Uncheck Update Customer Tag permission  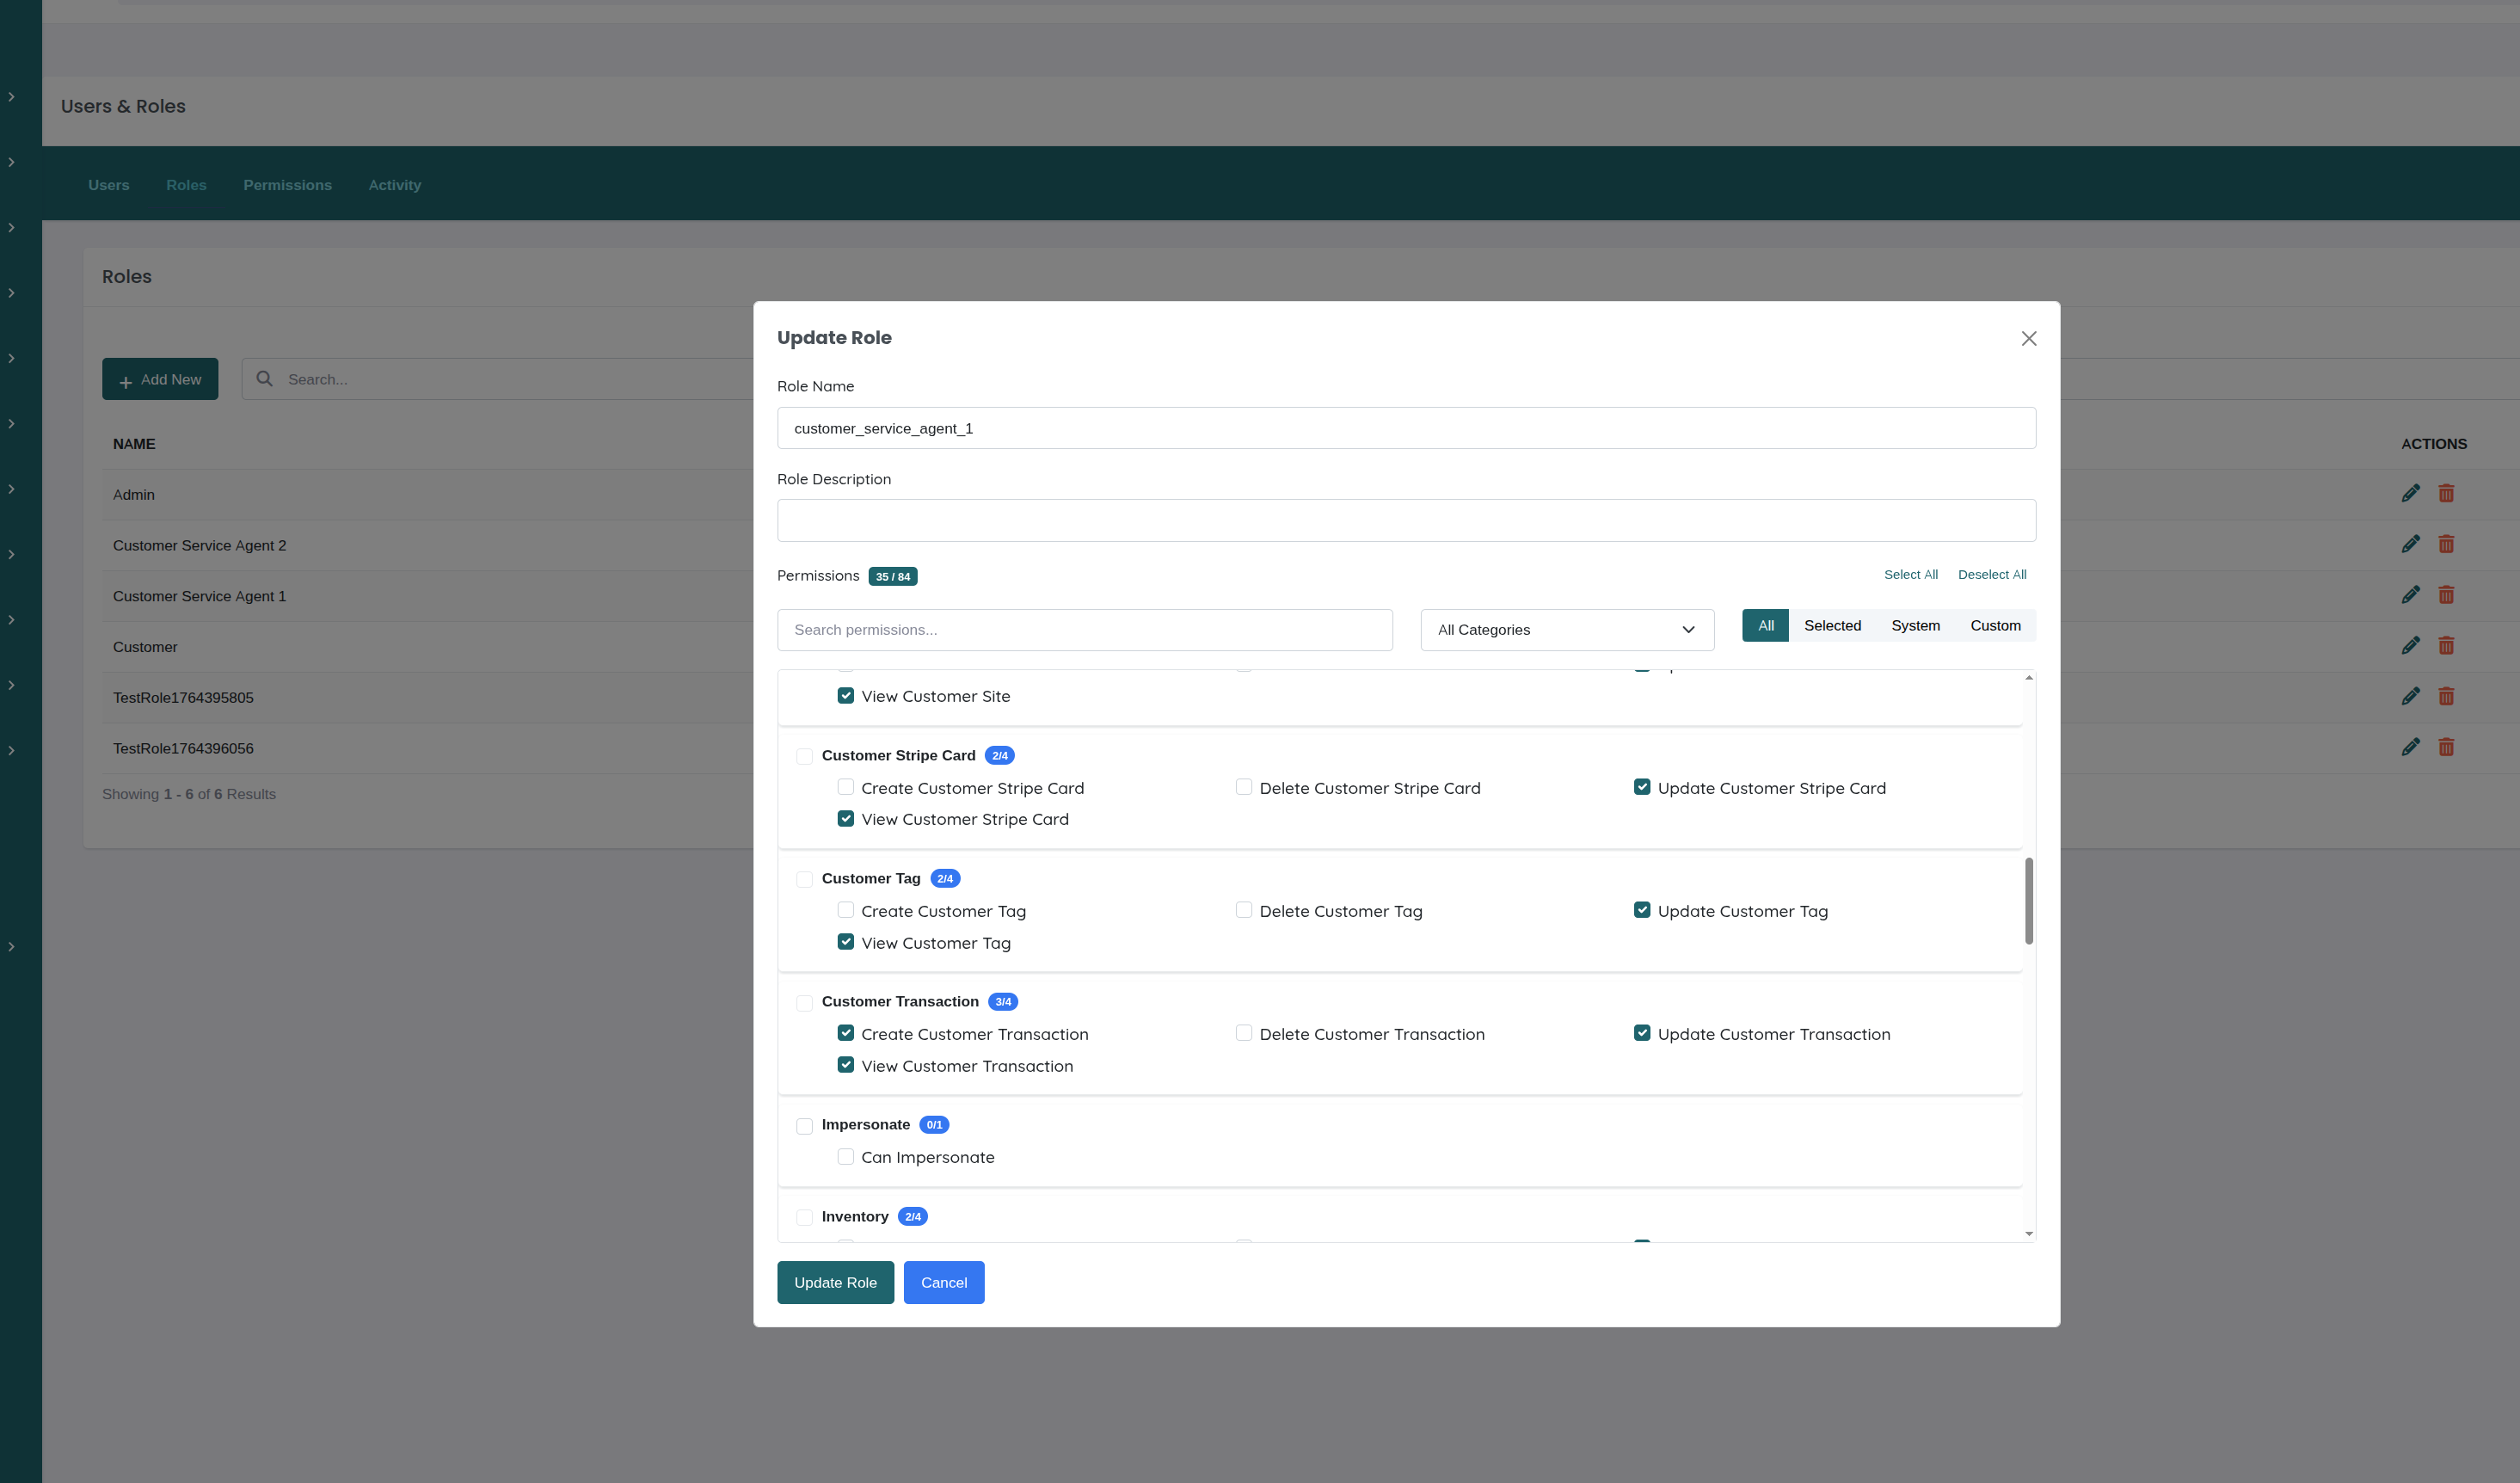click(x=1642, y=910)
